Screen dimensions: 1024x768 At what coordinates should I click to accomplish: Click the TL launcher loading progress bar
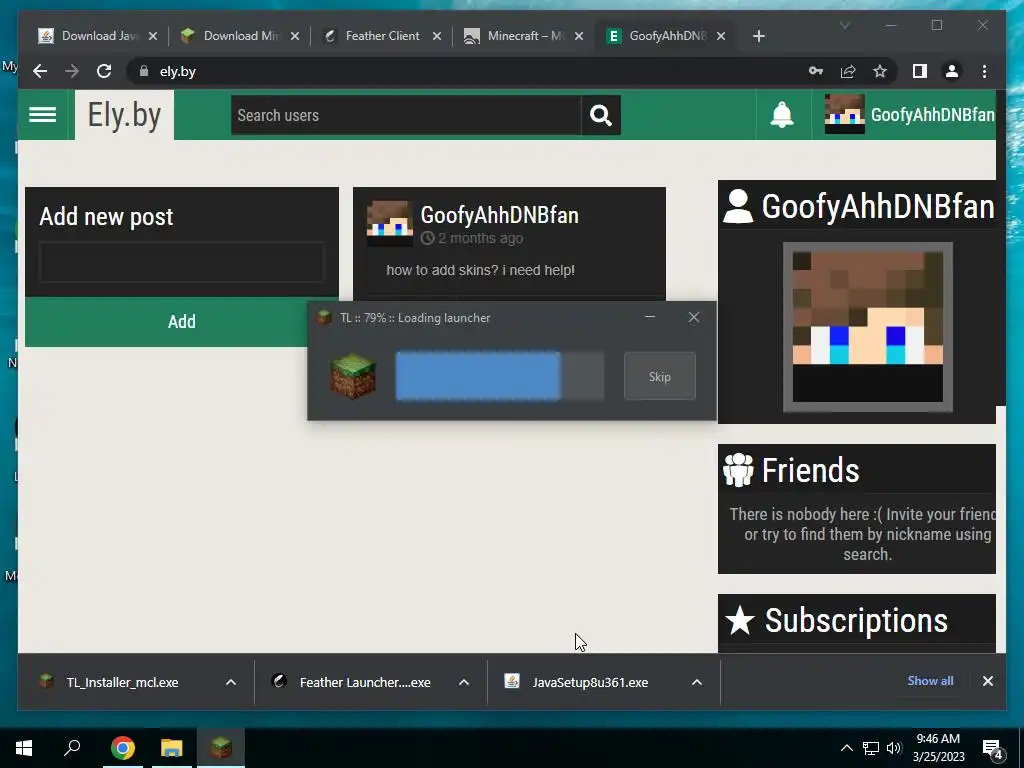[500, 376]
